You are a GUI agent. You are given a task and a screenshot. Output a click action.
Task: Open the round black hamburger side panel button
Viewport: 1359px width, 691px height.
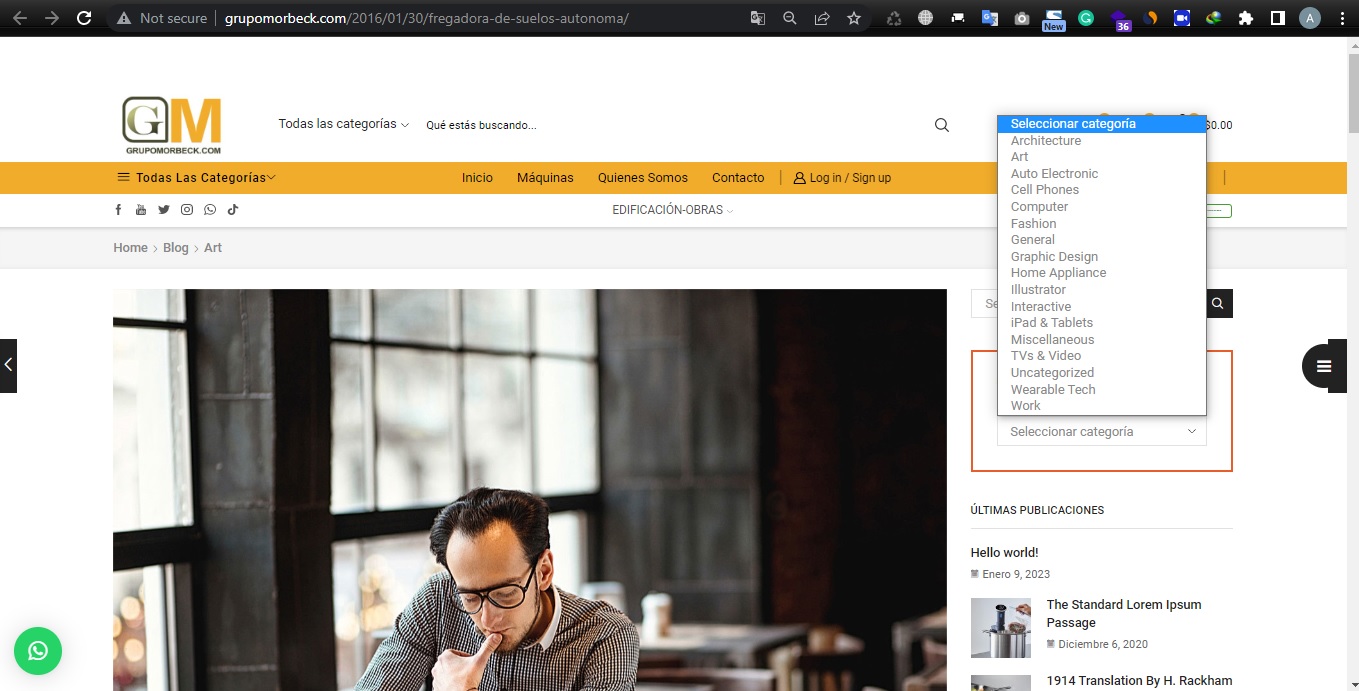[1324, 366]
